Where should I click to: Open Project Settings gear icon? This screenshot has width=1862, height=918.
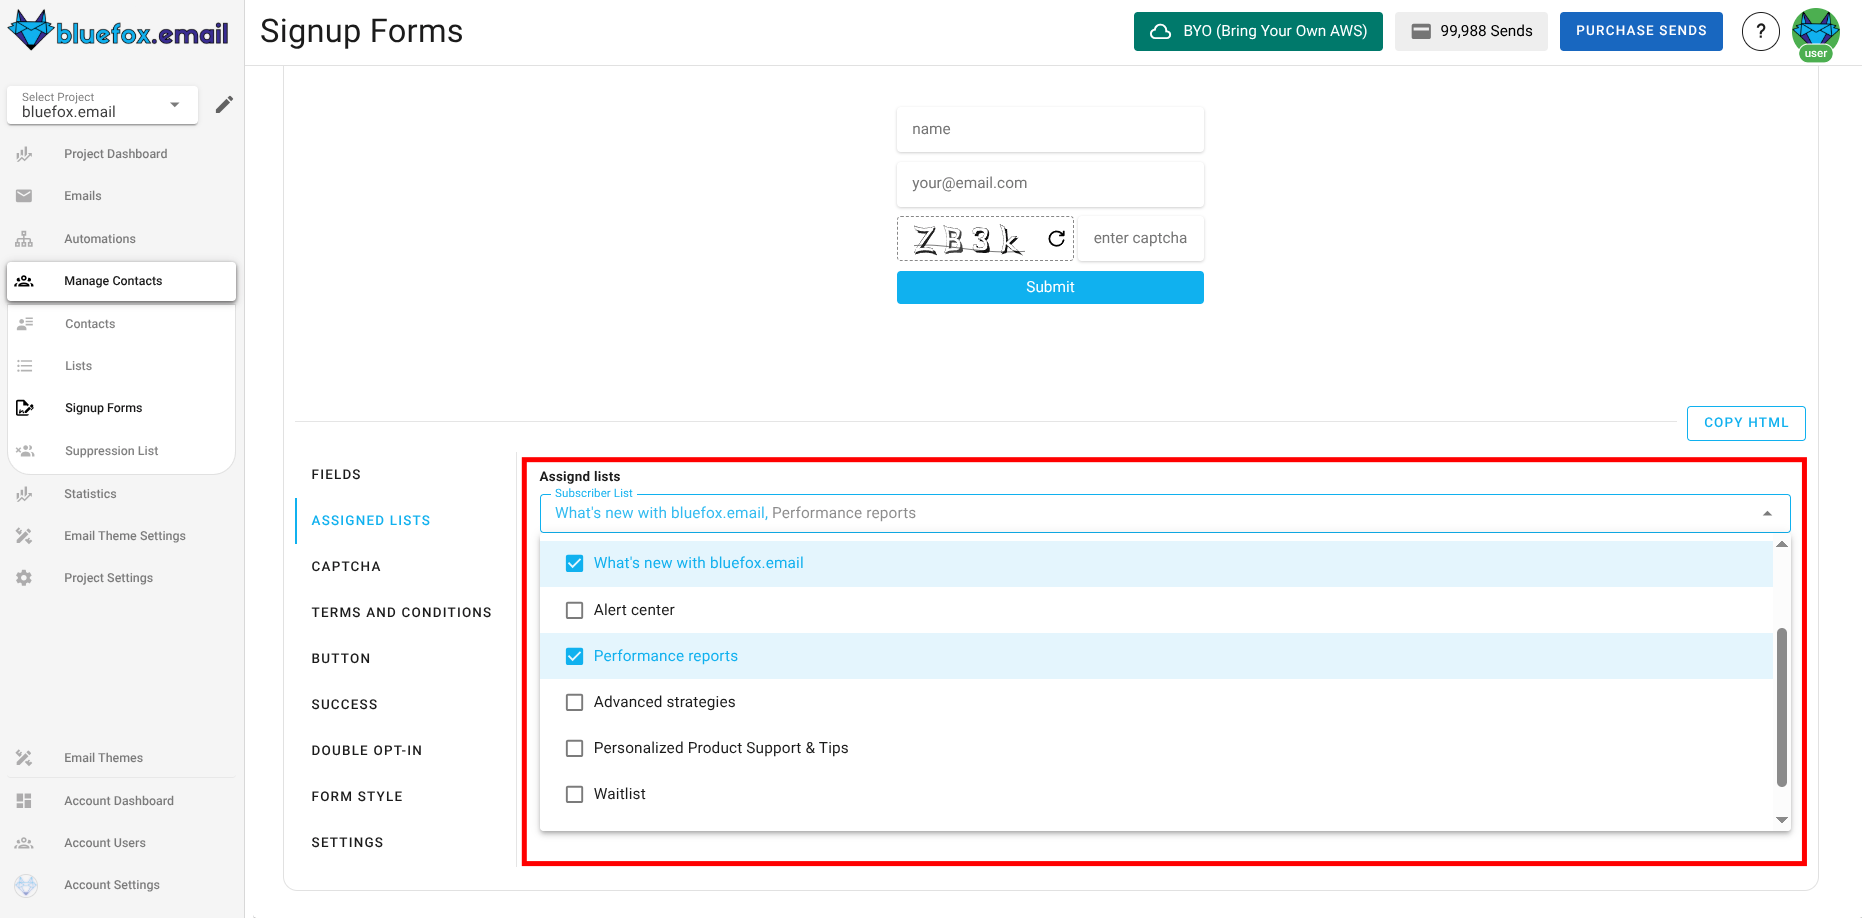pos(24,577)
